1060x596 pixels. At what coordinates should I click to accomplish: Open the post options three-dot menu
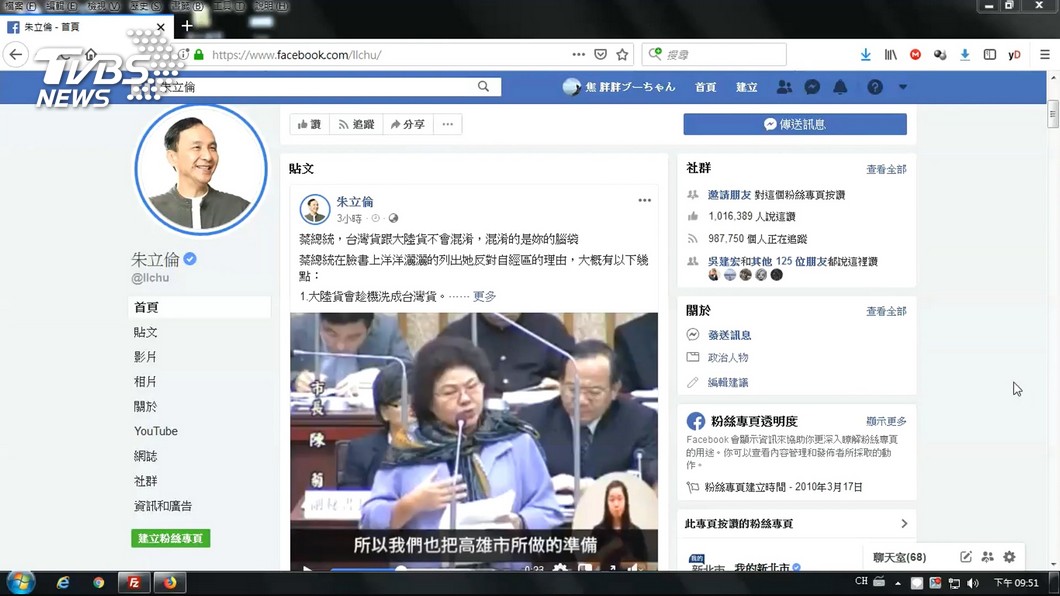(644, 200)
